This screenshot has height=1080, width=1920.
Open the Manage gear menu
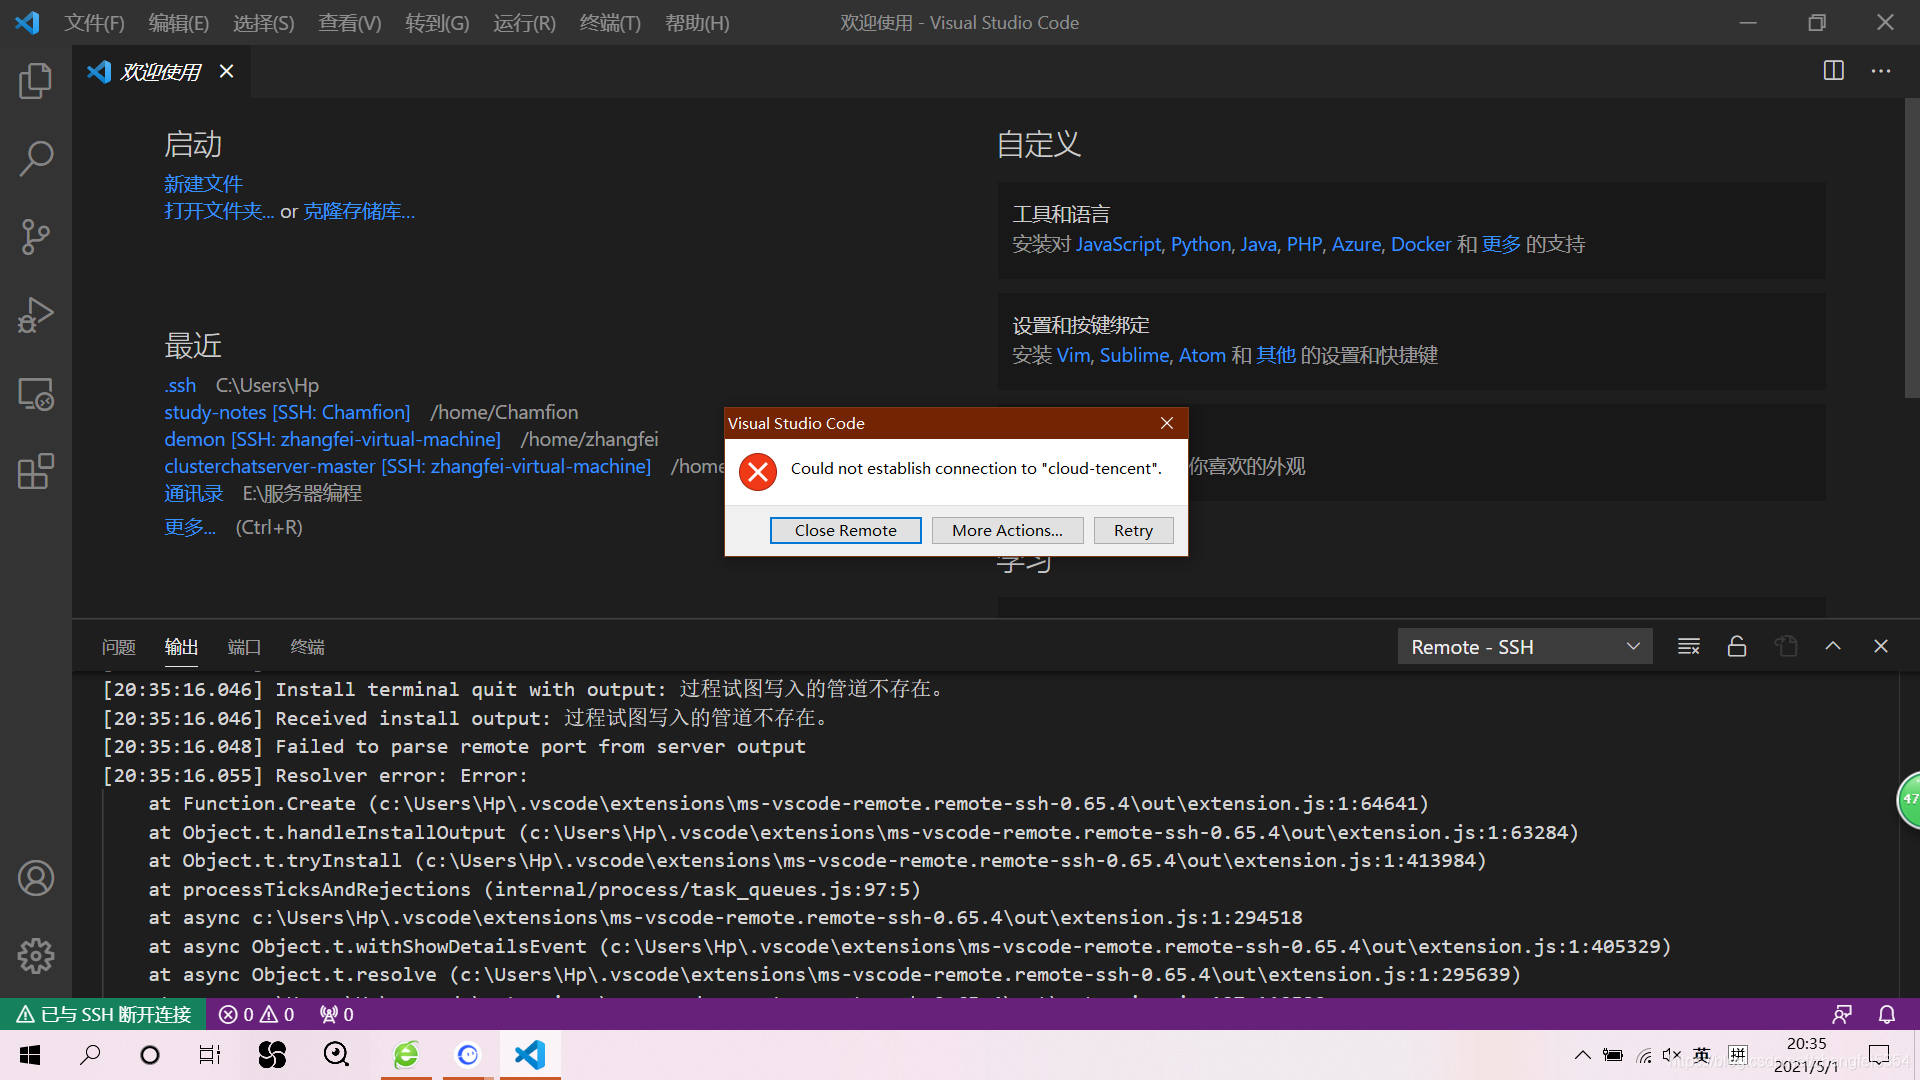(35, 956)
